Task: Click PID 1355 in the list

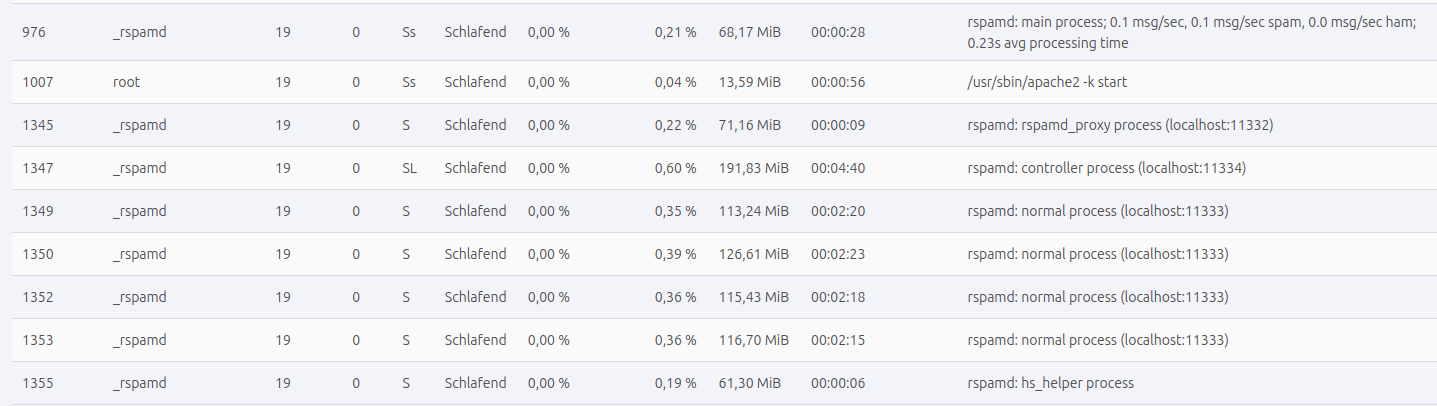Action: (37, 383)
